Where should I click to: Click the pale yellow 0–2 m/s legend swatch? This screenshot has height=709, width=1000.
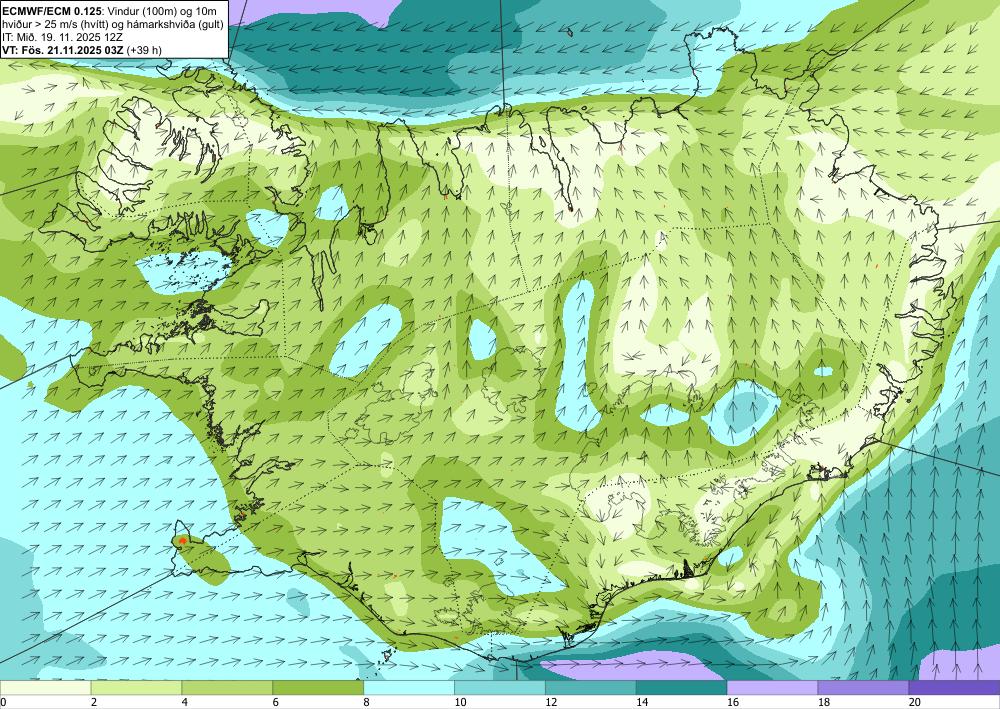pyautogui.click(x=45, y=688)
